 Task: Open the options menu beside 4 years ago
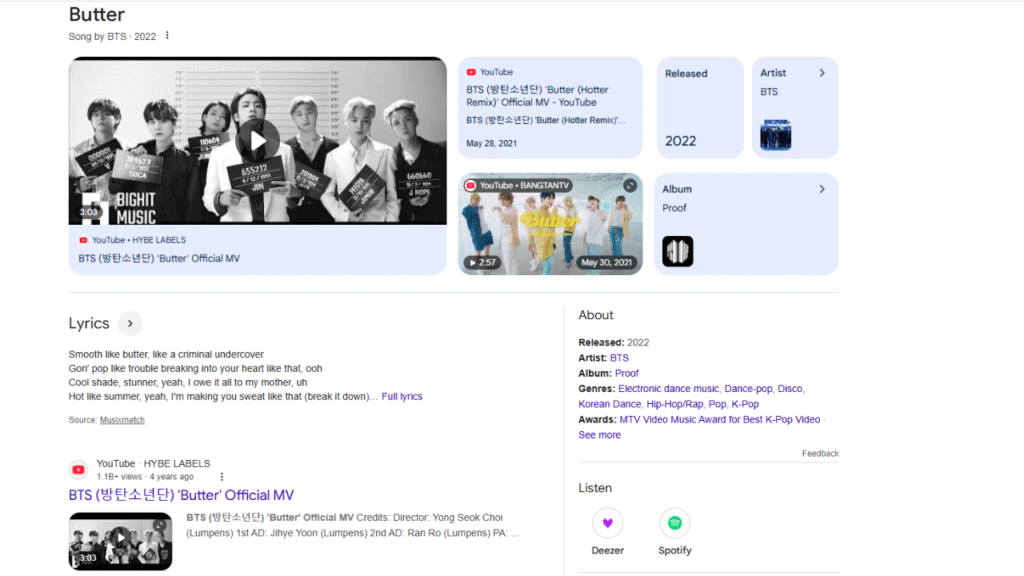221,477
